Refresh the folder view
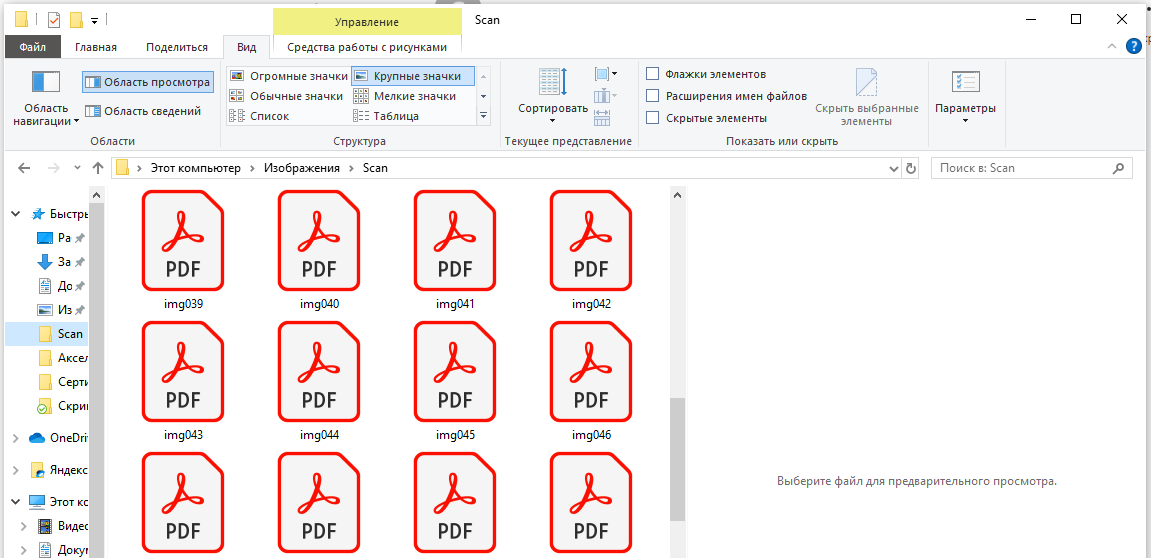Viewport: 1151px width, 558px height. (x=911, y=168)
